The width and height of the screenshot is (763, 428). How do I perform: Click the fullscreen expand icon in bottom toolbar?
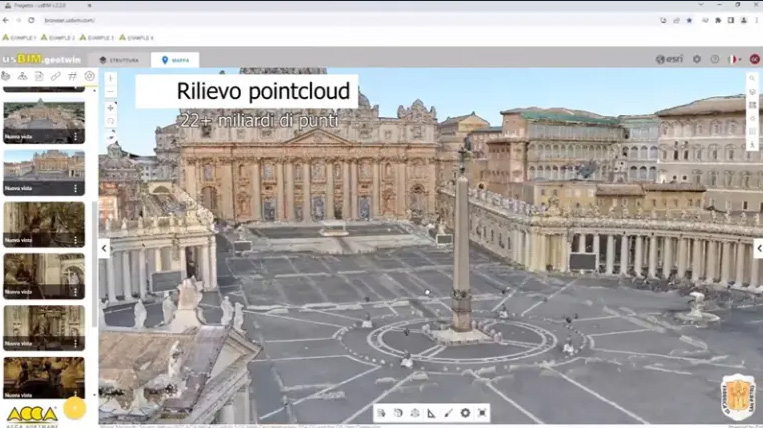(482, 413)
